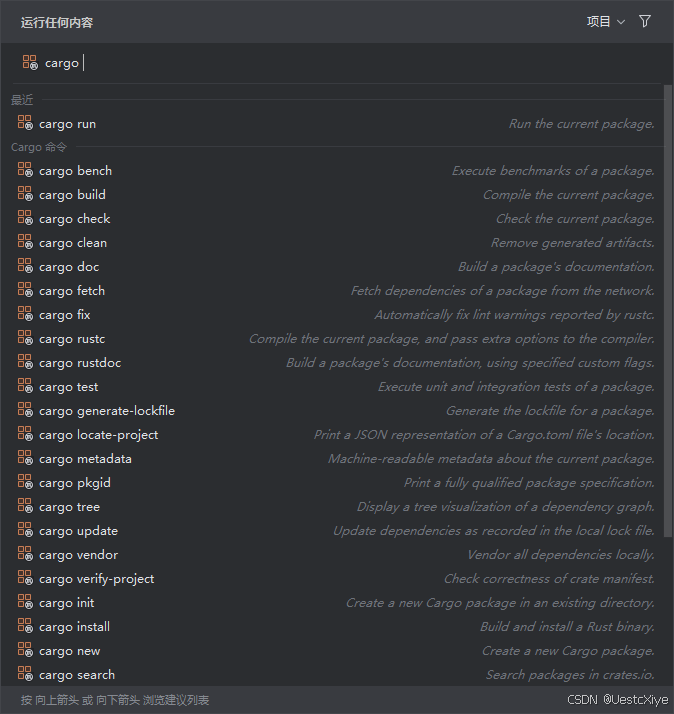Click the icon beside cargo metadata
Screen dimensions: 674x714
click(25, 458)
